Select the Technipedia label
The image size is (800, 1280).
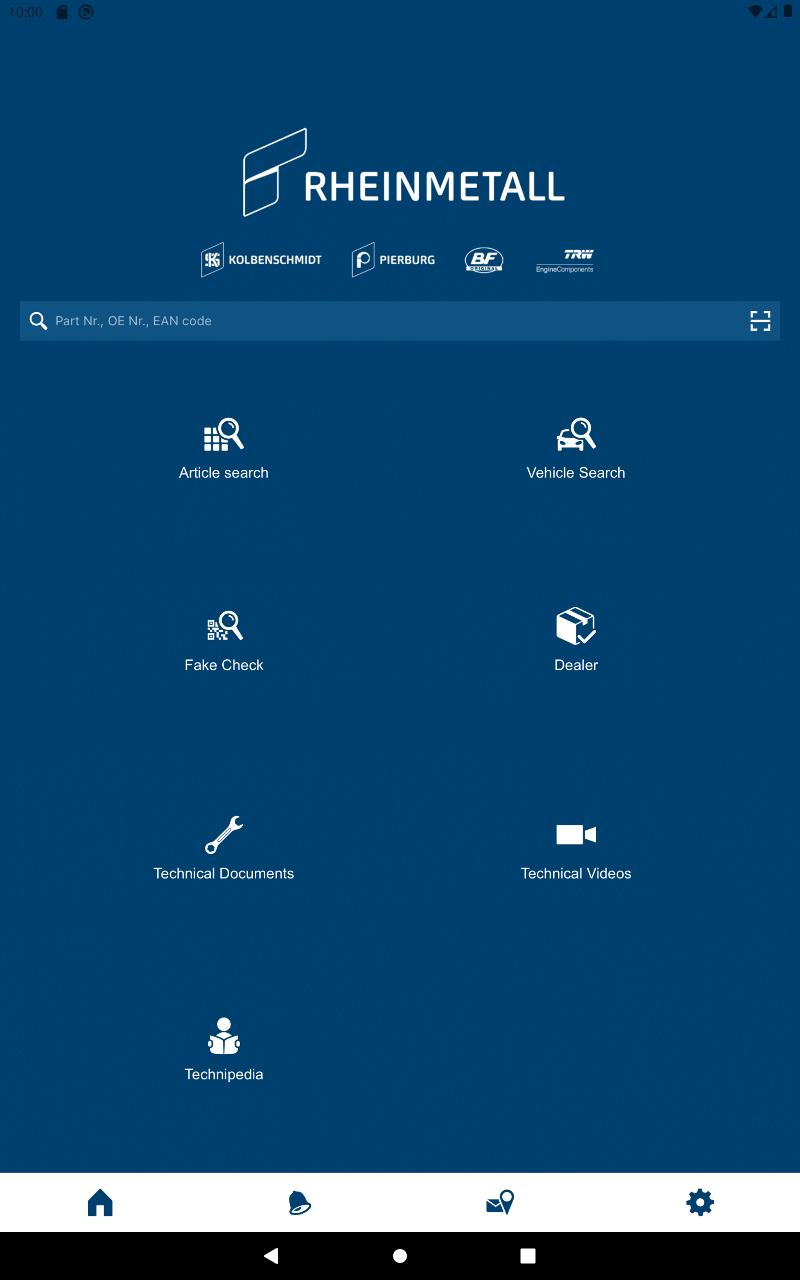[224, 1075]
